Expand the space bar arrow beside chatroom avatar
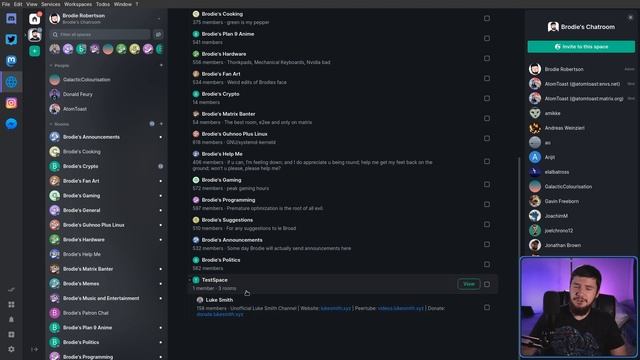640x360 pixels. [x=25, y=35]
